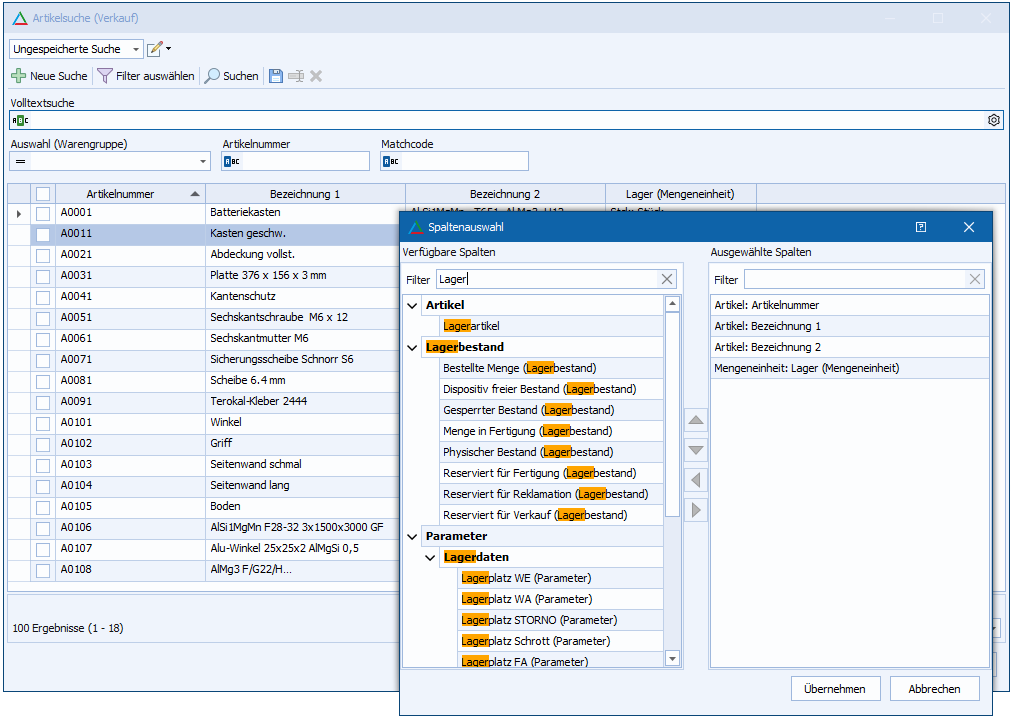Run search with Suchen magnifier

pos(212,76)
